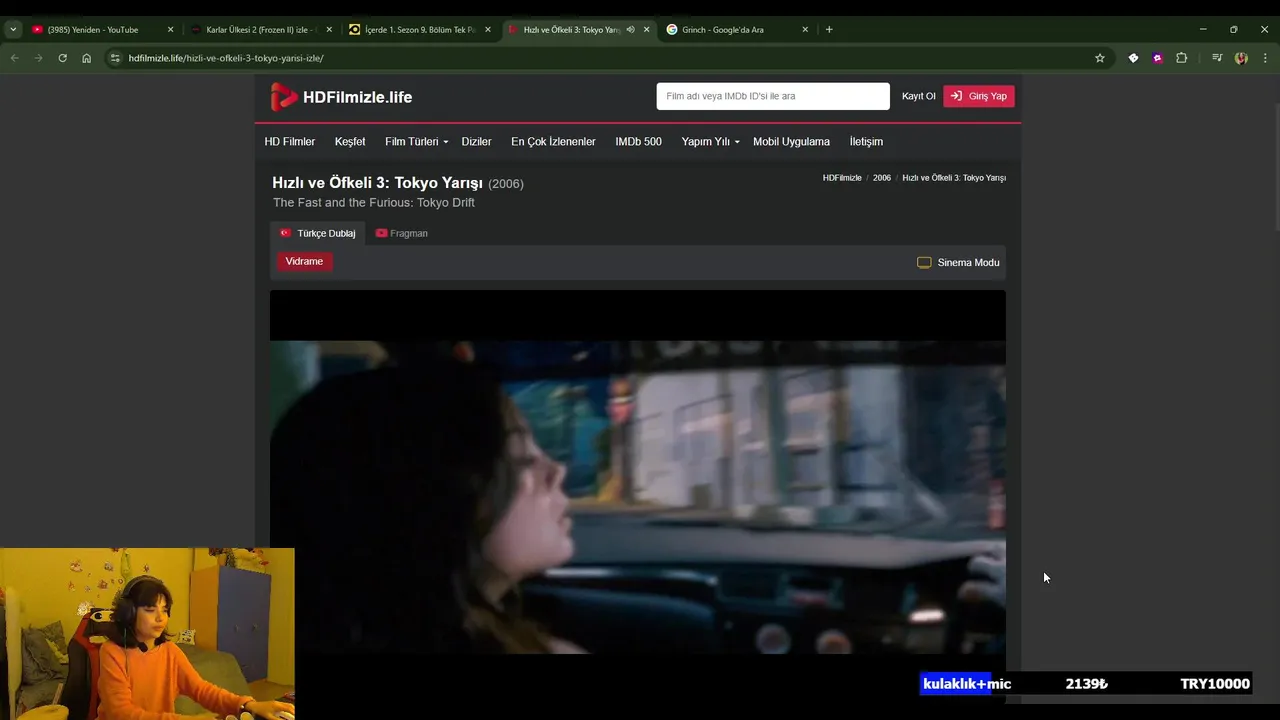This screenshot has height=720, width=1280.
Task: Open HD Filmler menu item
Action: click(x=290, y=142)
